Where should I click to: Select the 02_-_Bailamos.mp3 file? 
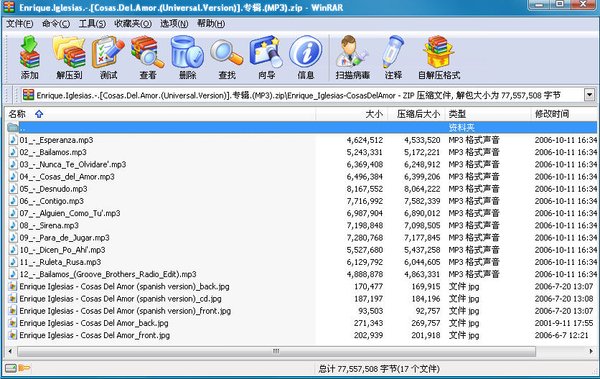click(x=53, y=152)
